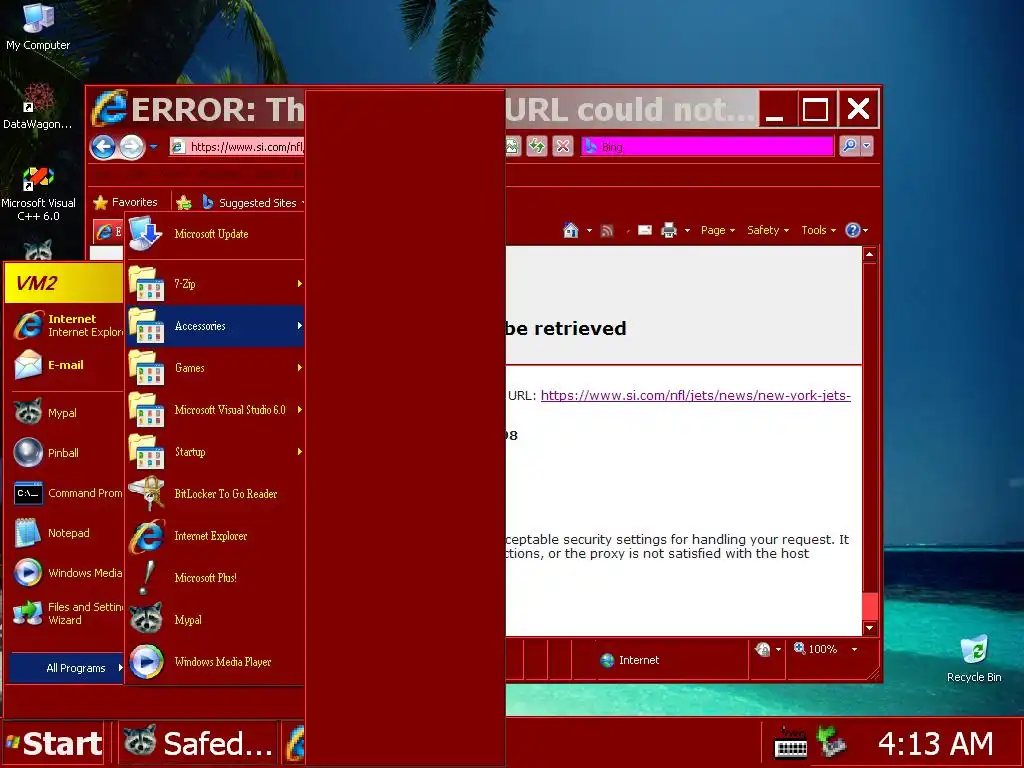Click the network tray icon

click(x=831, y=743)
